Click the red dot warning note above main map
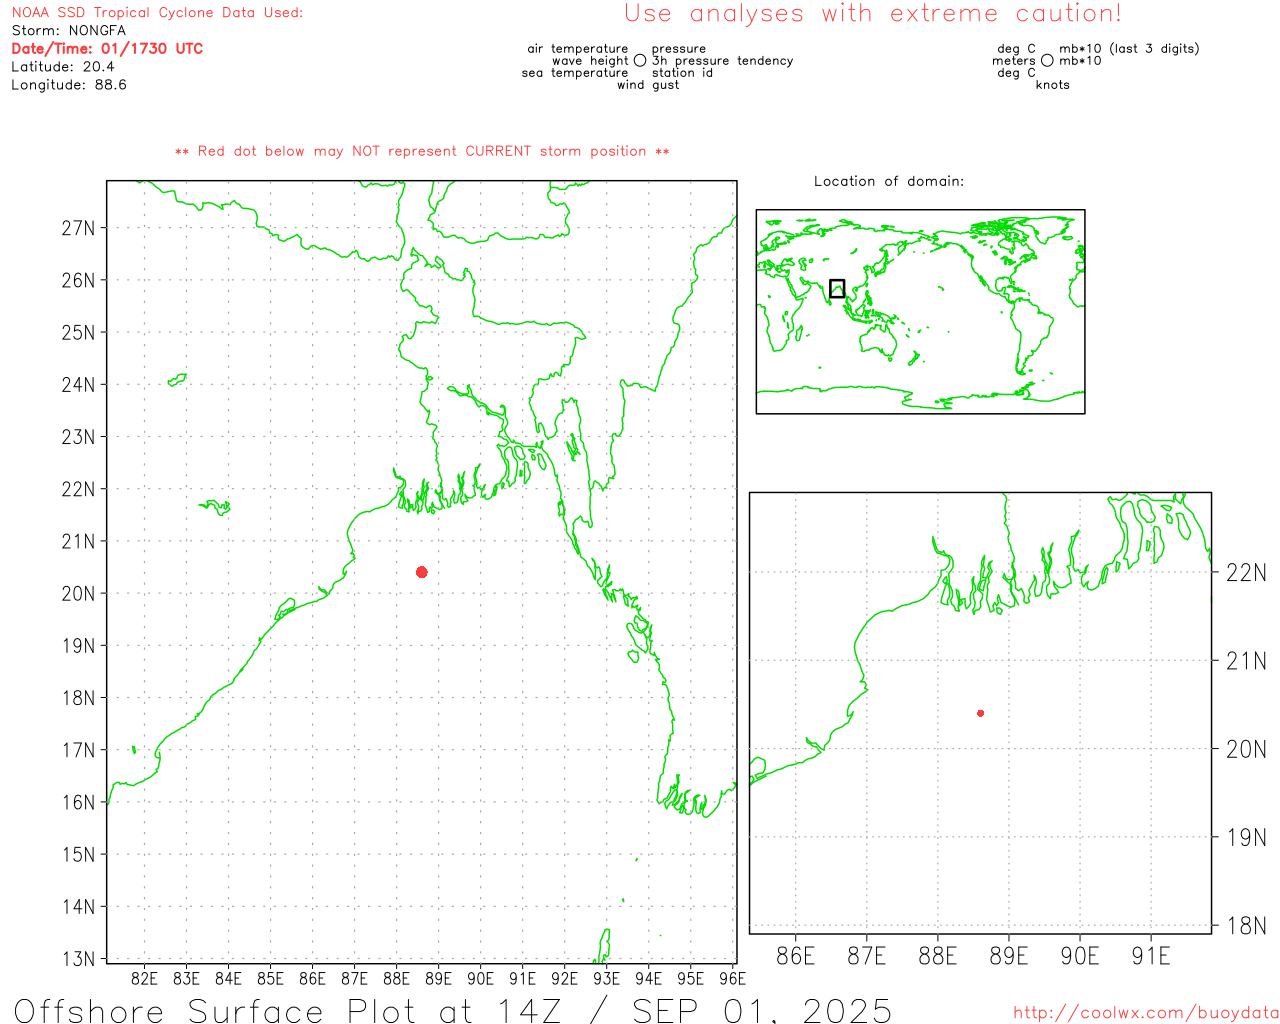Screen dimensions: 1280x1024 click(x=422, y=151)
